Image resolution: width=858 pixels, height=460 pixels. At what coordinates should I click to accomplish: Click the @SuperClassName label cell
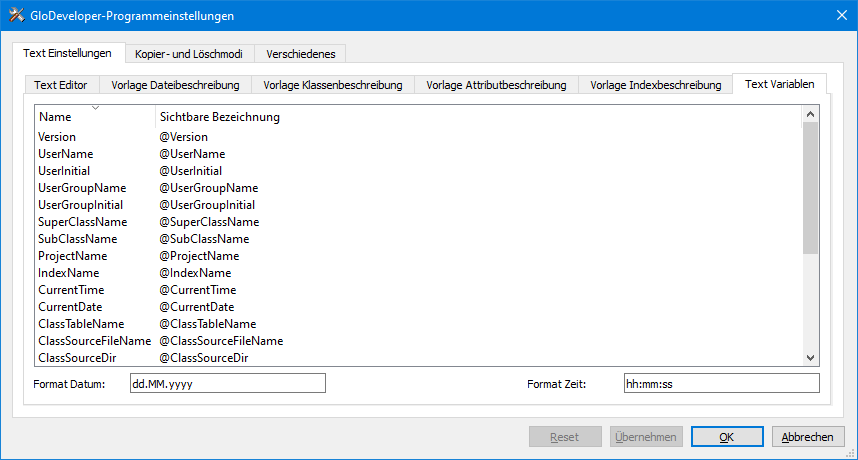[x=209, y=222]
